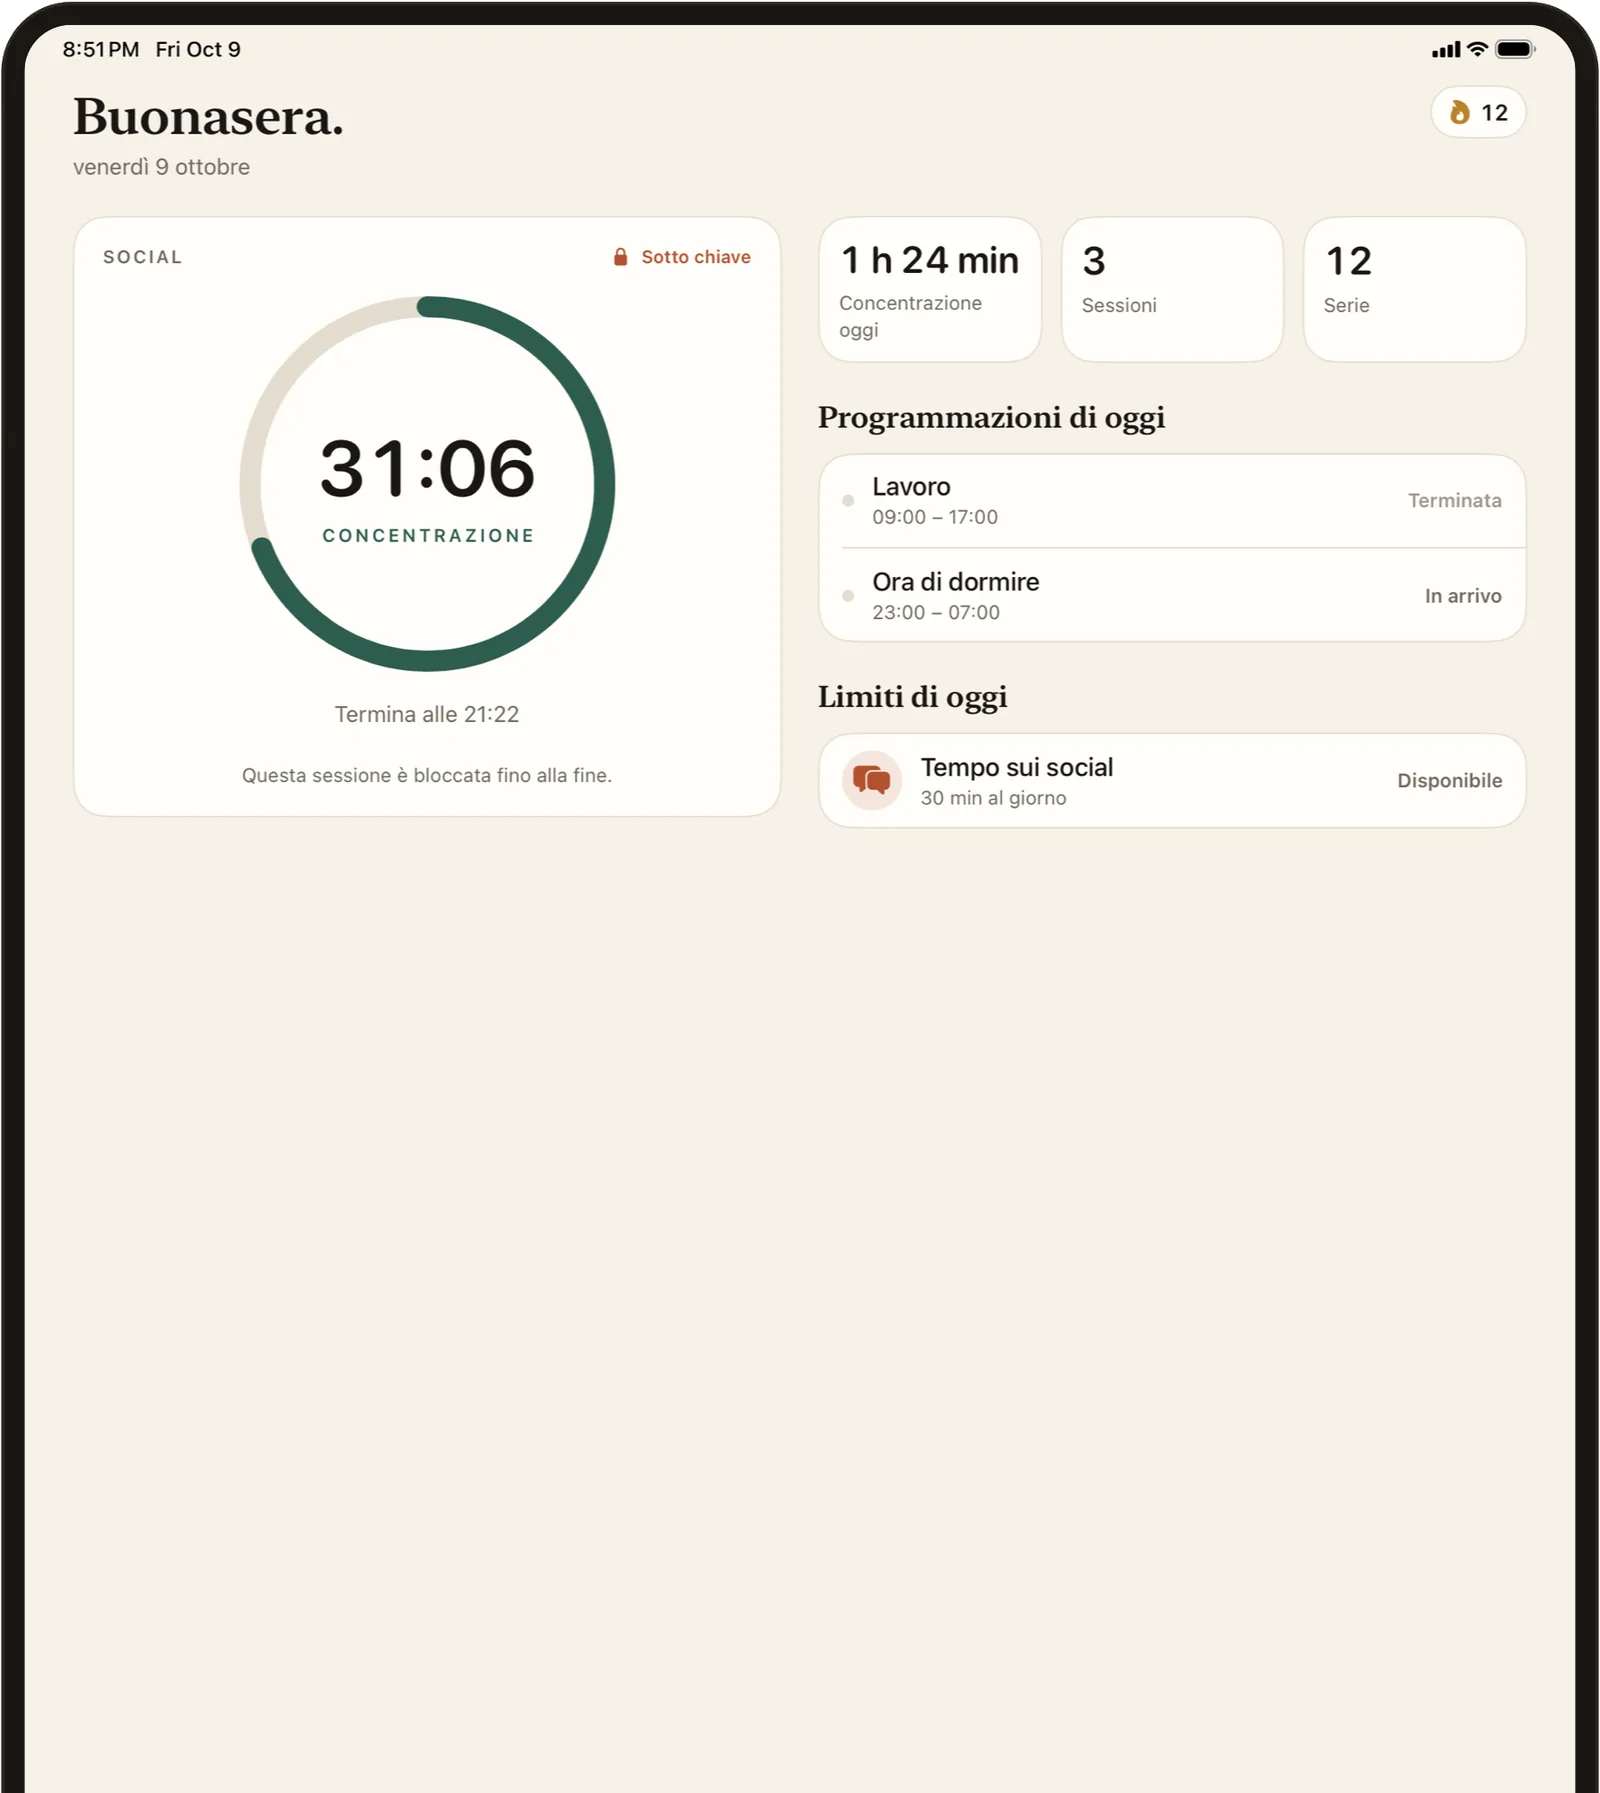Tap the Sotto chiave label

(696, 257)
